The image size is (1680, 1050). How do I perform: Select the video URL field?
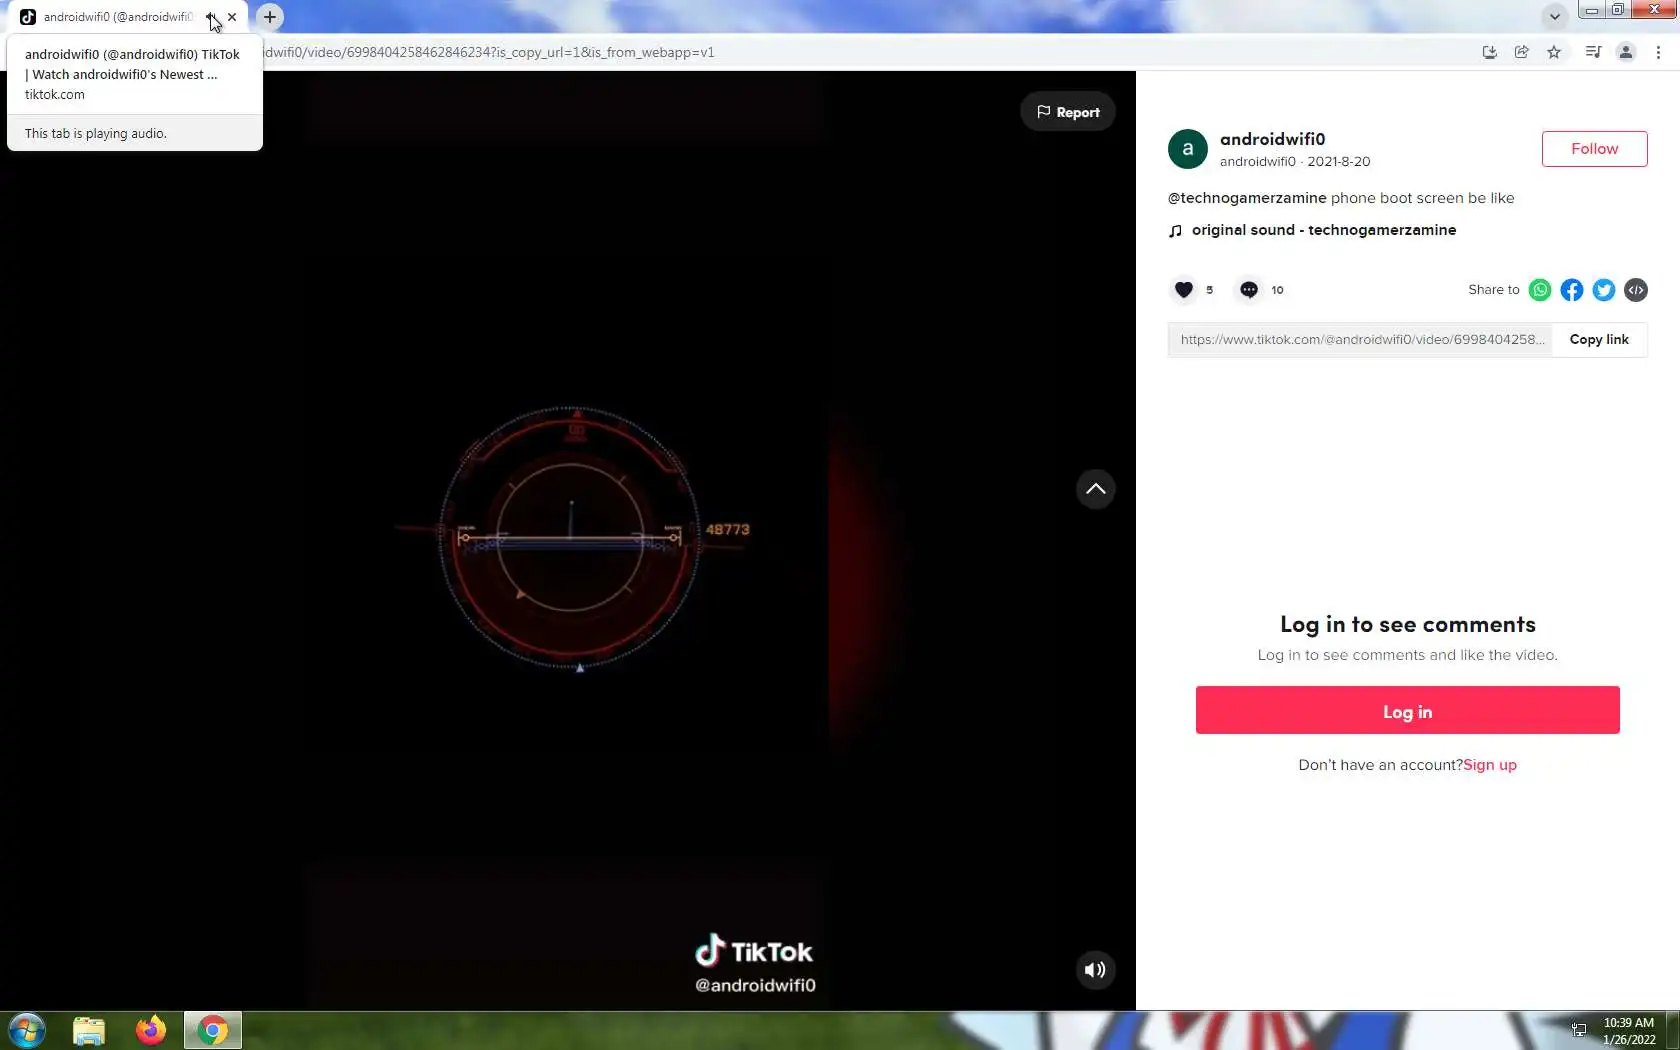(x=1360, y=340)
